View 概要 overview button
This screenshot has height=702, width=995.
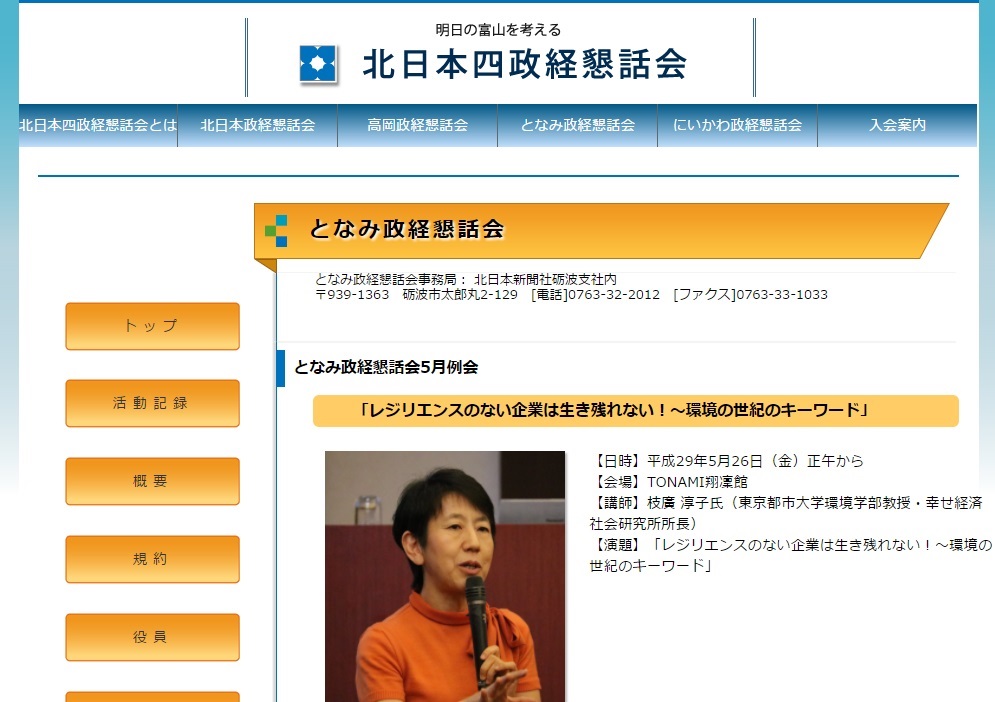click(152, 481)
